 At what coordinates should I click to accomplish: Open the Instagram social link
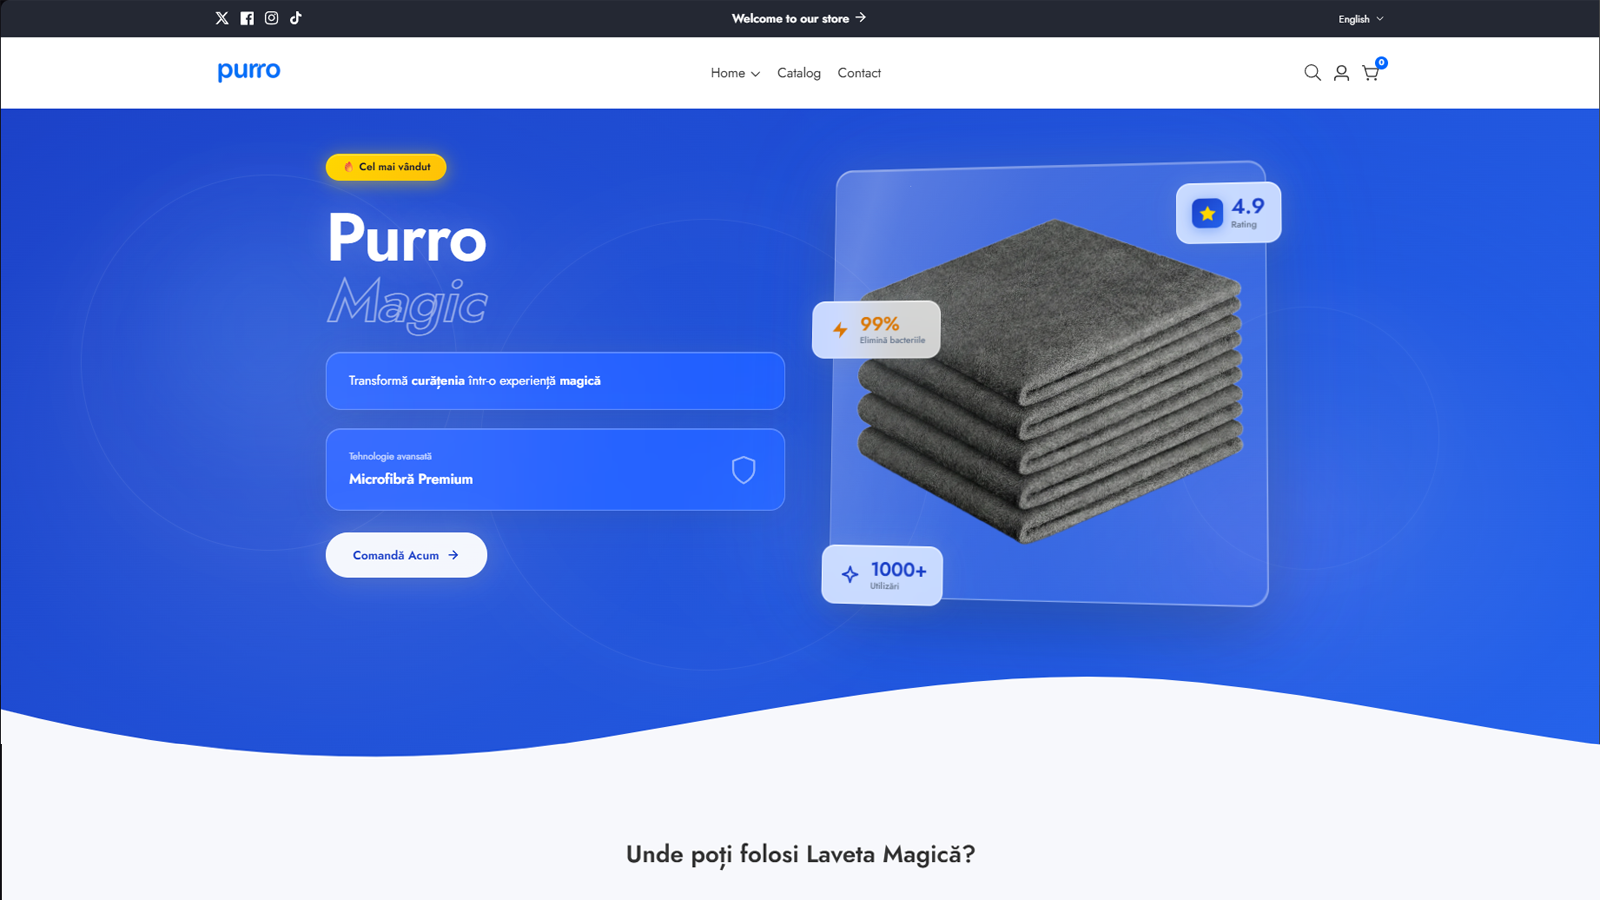click(x=271, y=18)
